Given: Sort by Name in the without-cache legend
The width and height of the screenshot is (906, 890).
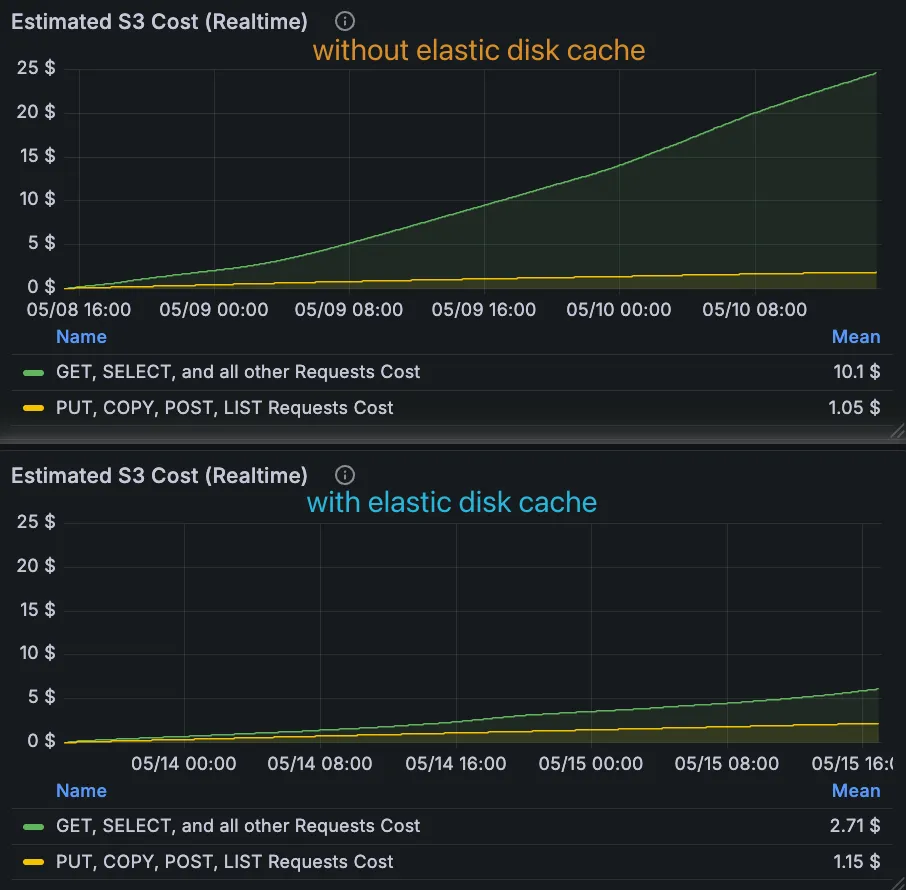Looking at the screenshot, I should coord(81,337).
